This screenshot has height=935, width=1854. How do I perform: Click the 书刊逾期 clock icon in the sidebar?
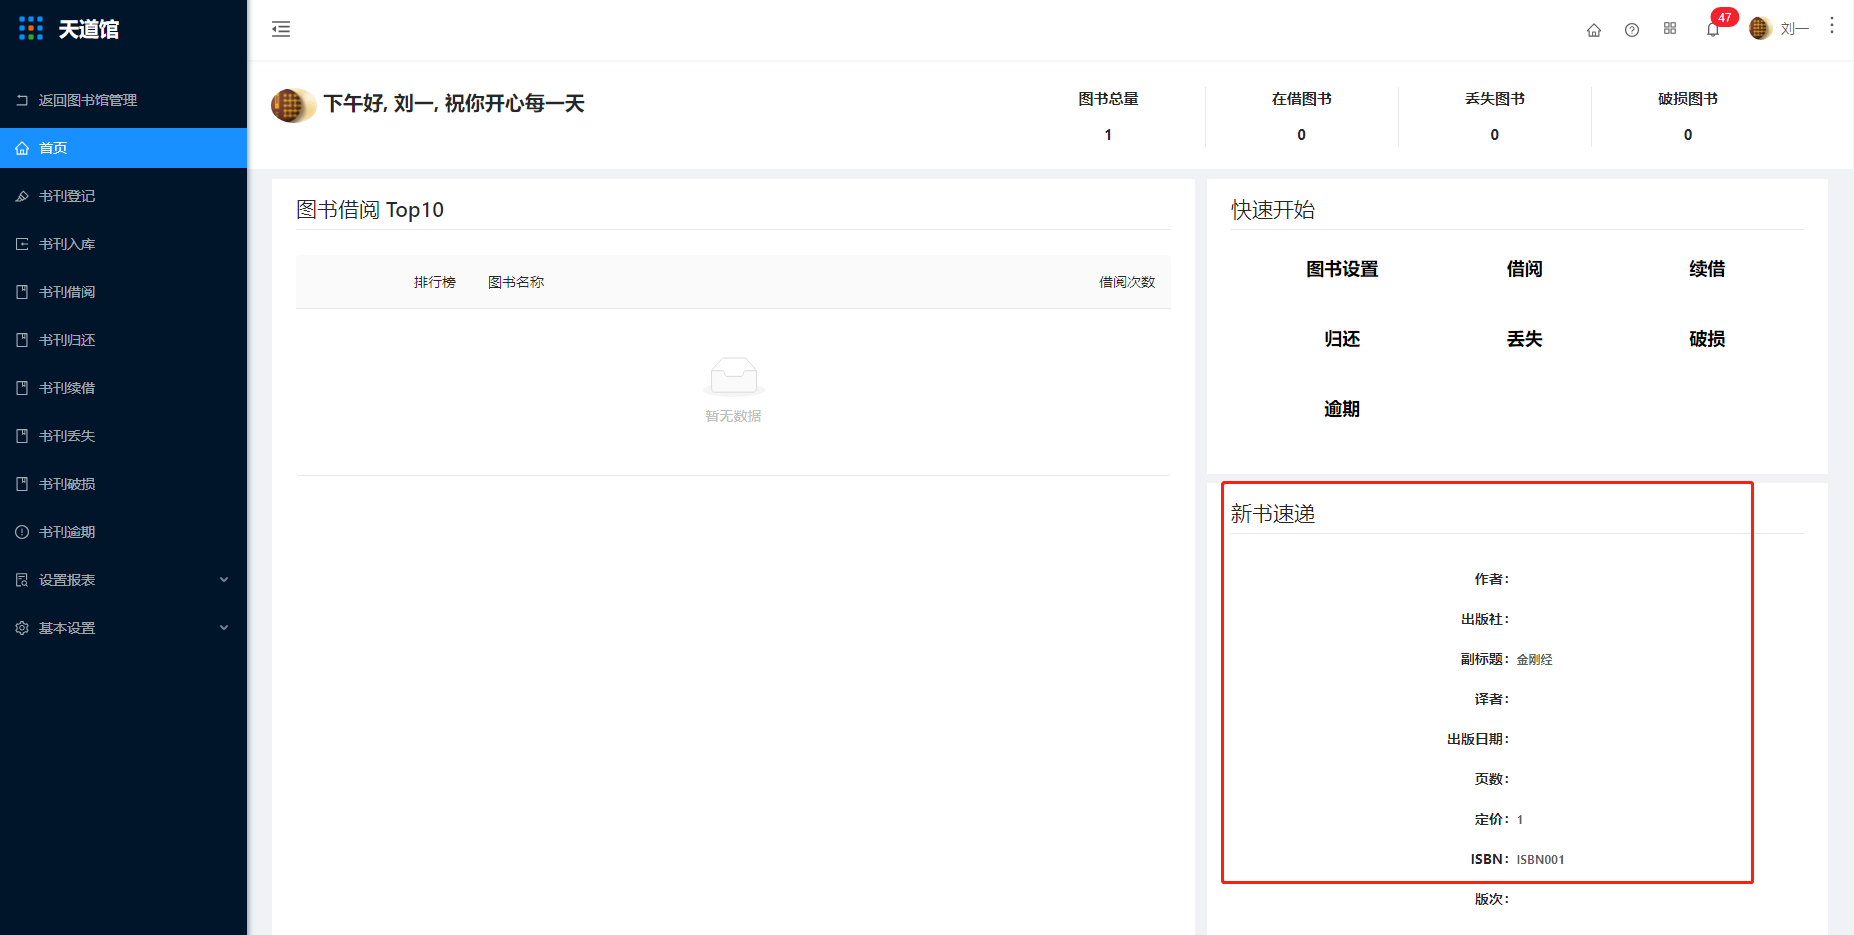(22, 532)
